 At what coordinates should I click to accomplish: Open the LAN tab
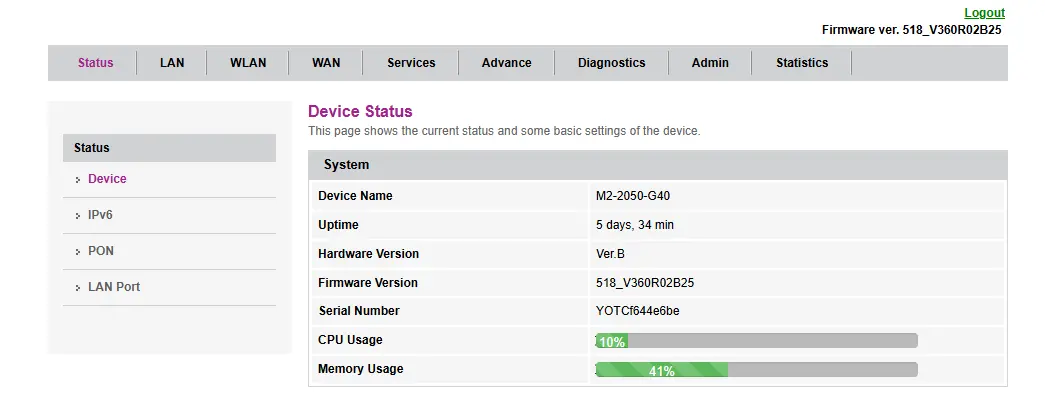172,63
